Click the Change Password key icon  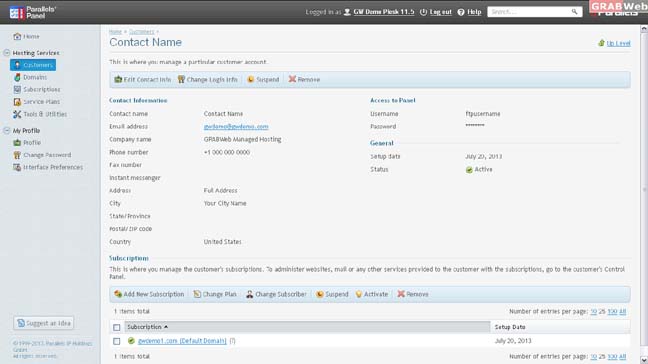tap(17, 155)
